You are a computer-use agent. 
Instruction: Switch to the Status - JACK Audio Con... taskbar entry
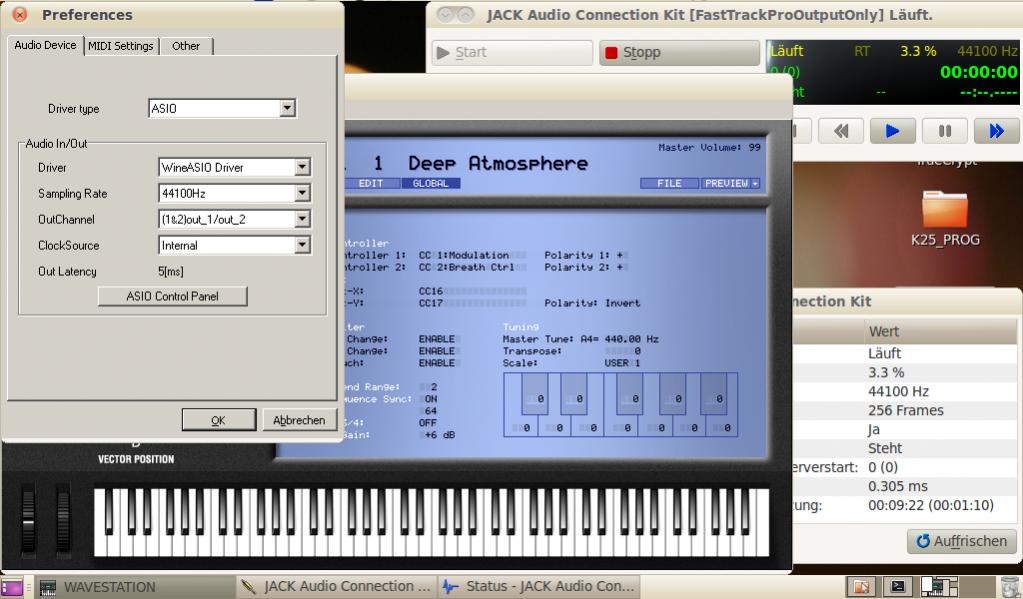[x=540, y=587]
